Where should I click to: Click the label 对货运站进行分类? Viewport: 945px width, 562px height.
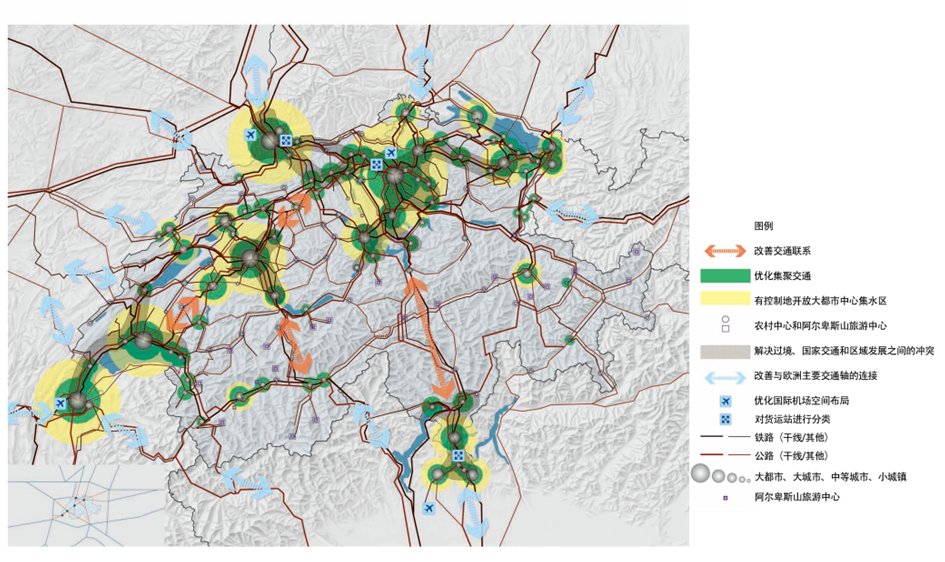pyautogui.click(x=792, y=419)
